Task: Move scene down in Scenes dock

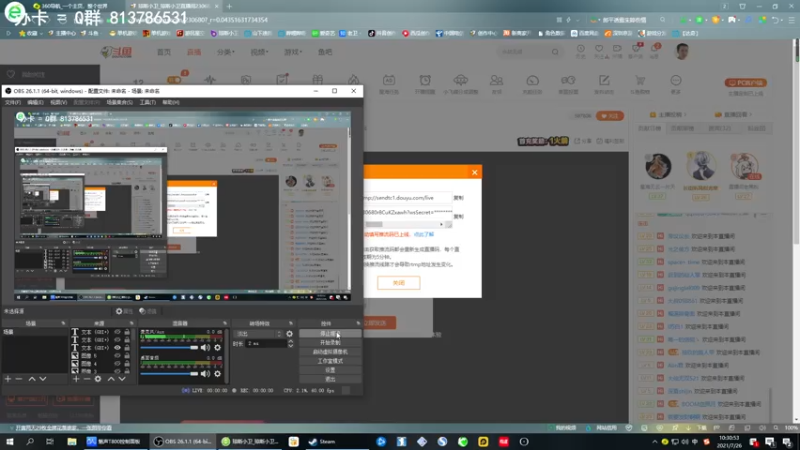Action: [x=43, y=379]
